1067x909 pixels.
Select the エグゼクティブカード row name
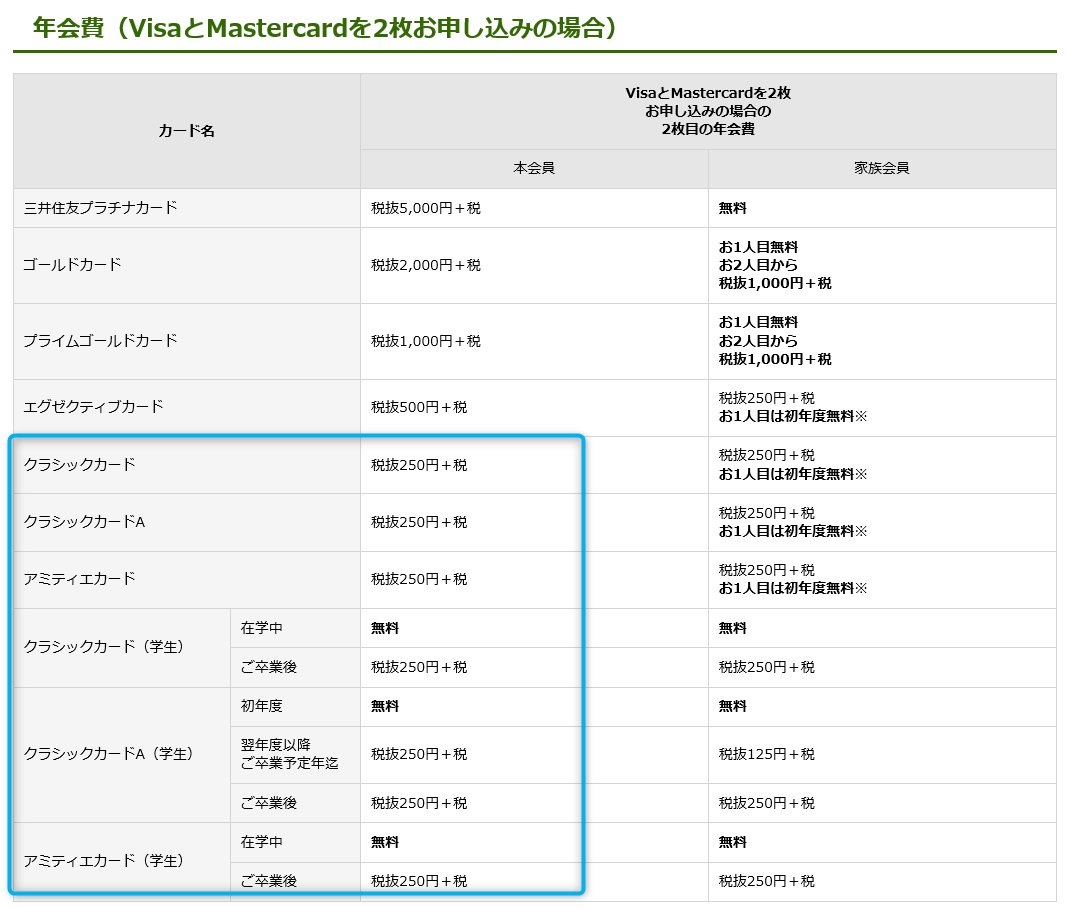[x=93, y=406]
